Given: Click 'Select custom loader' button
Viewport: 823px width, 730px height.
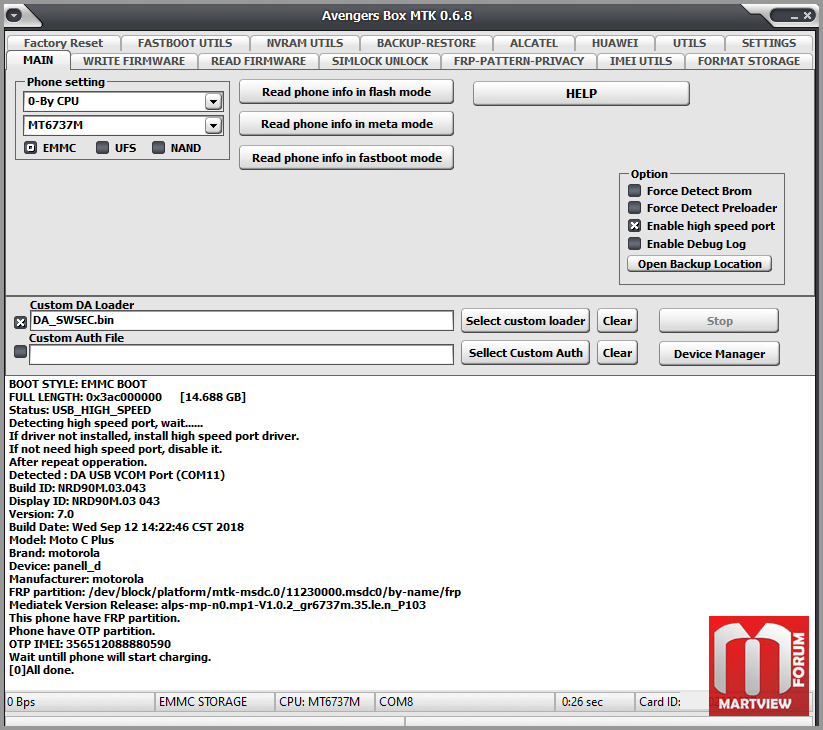Looking at the screenshot, I should pyautogui.click(x=525, y=321).
